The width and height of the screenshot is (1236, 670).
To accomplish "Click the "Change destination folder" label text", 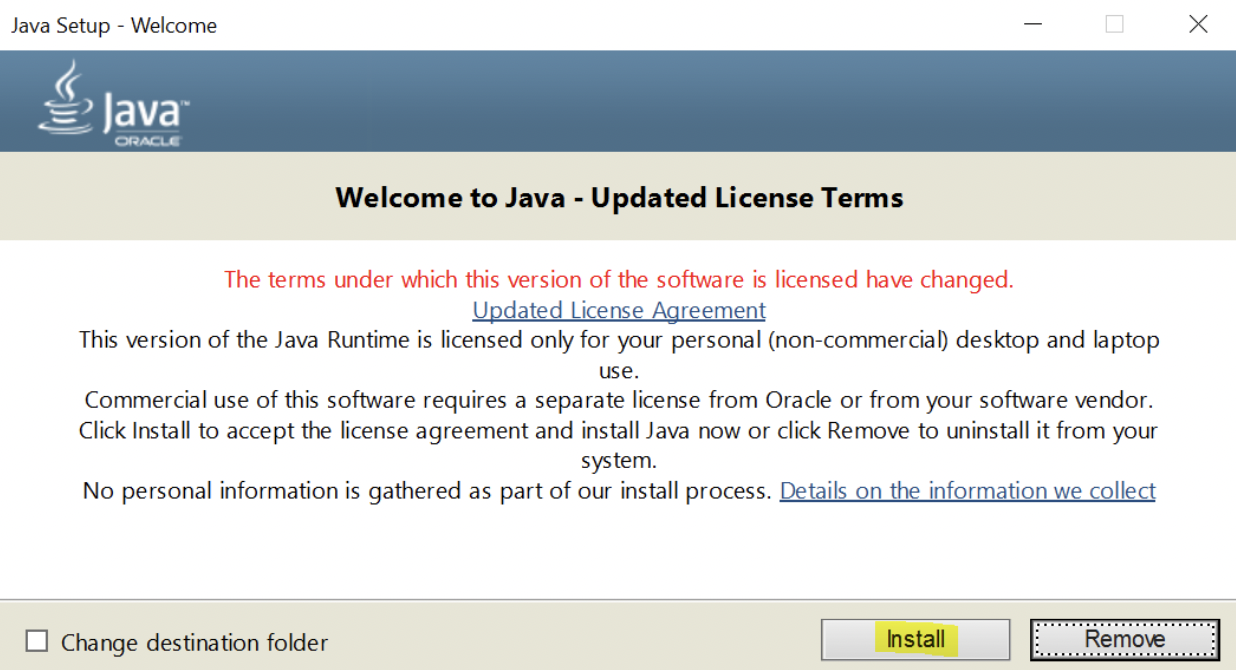I will (x=194, y=643).
